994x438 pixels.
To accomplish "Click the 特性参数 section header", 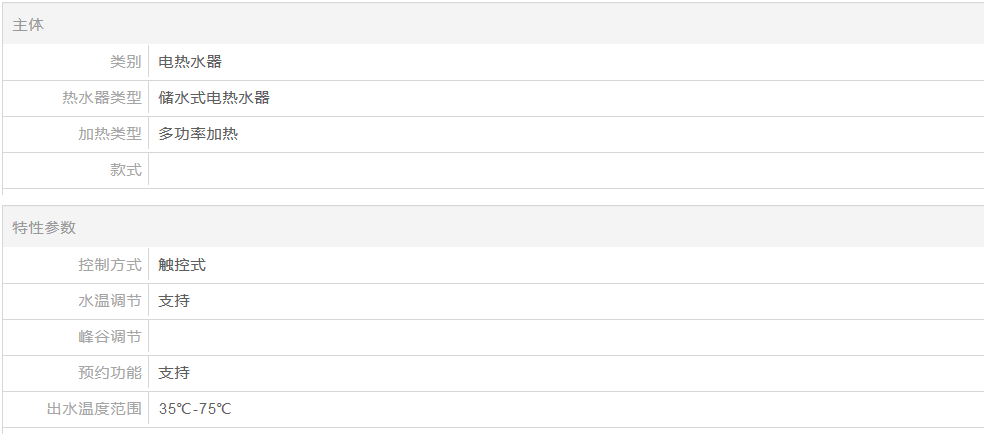I will point(44,228).
